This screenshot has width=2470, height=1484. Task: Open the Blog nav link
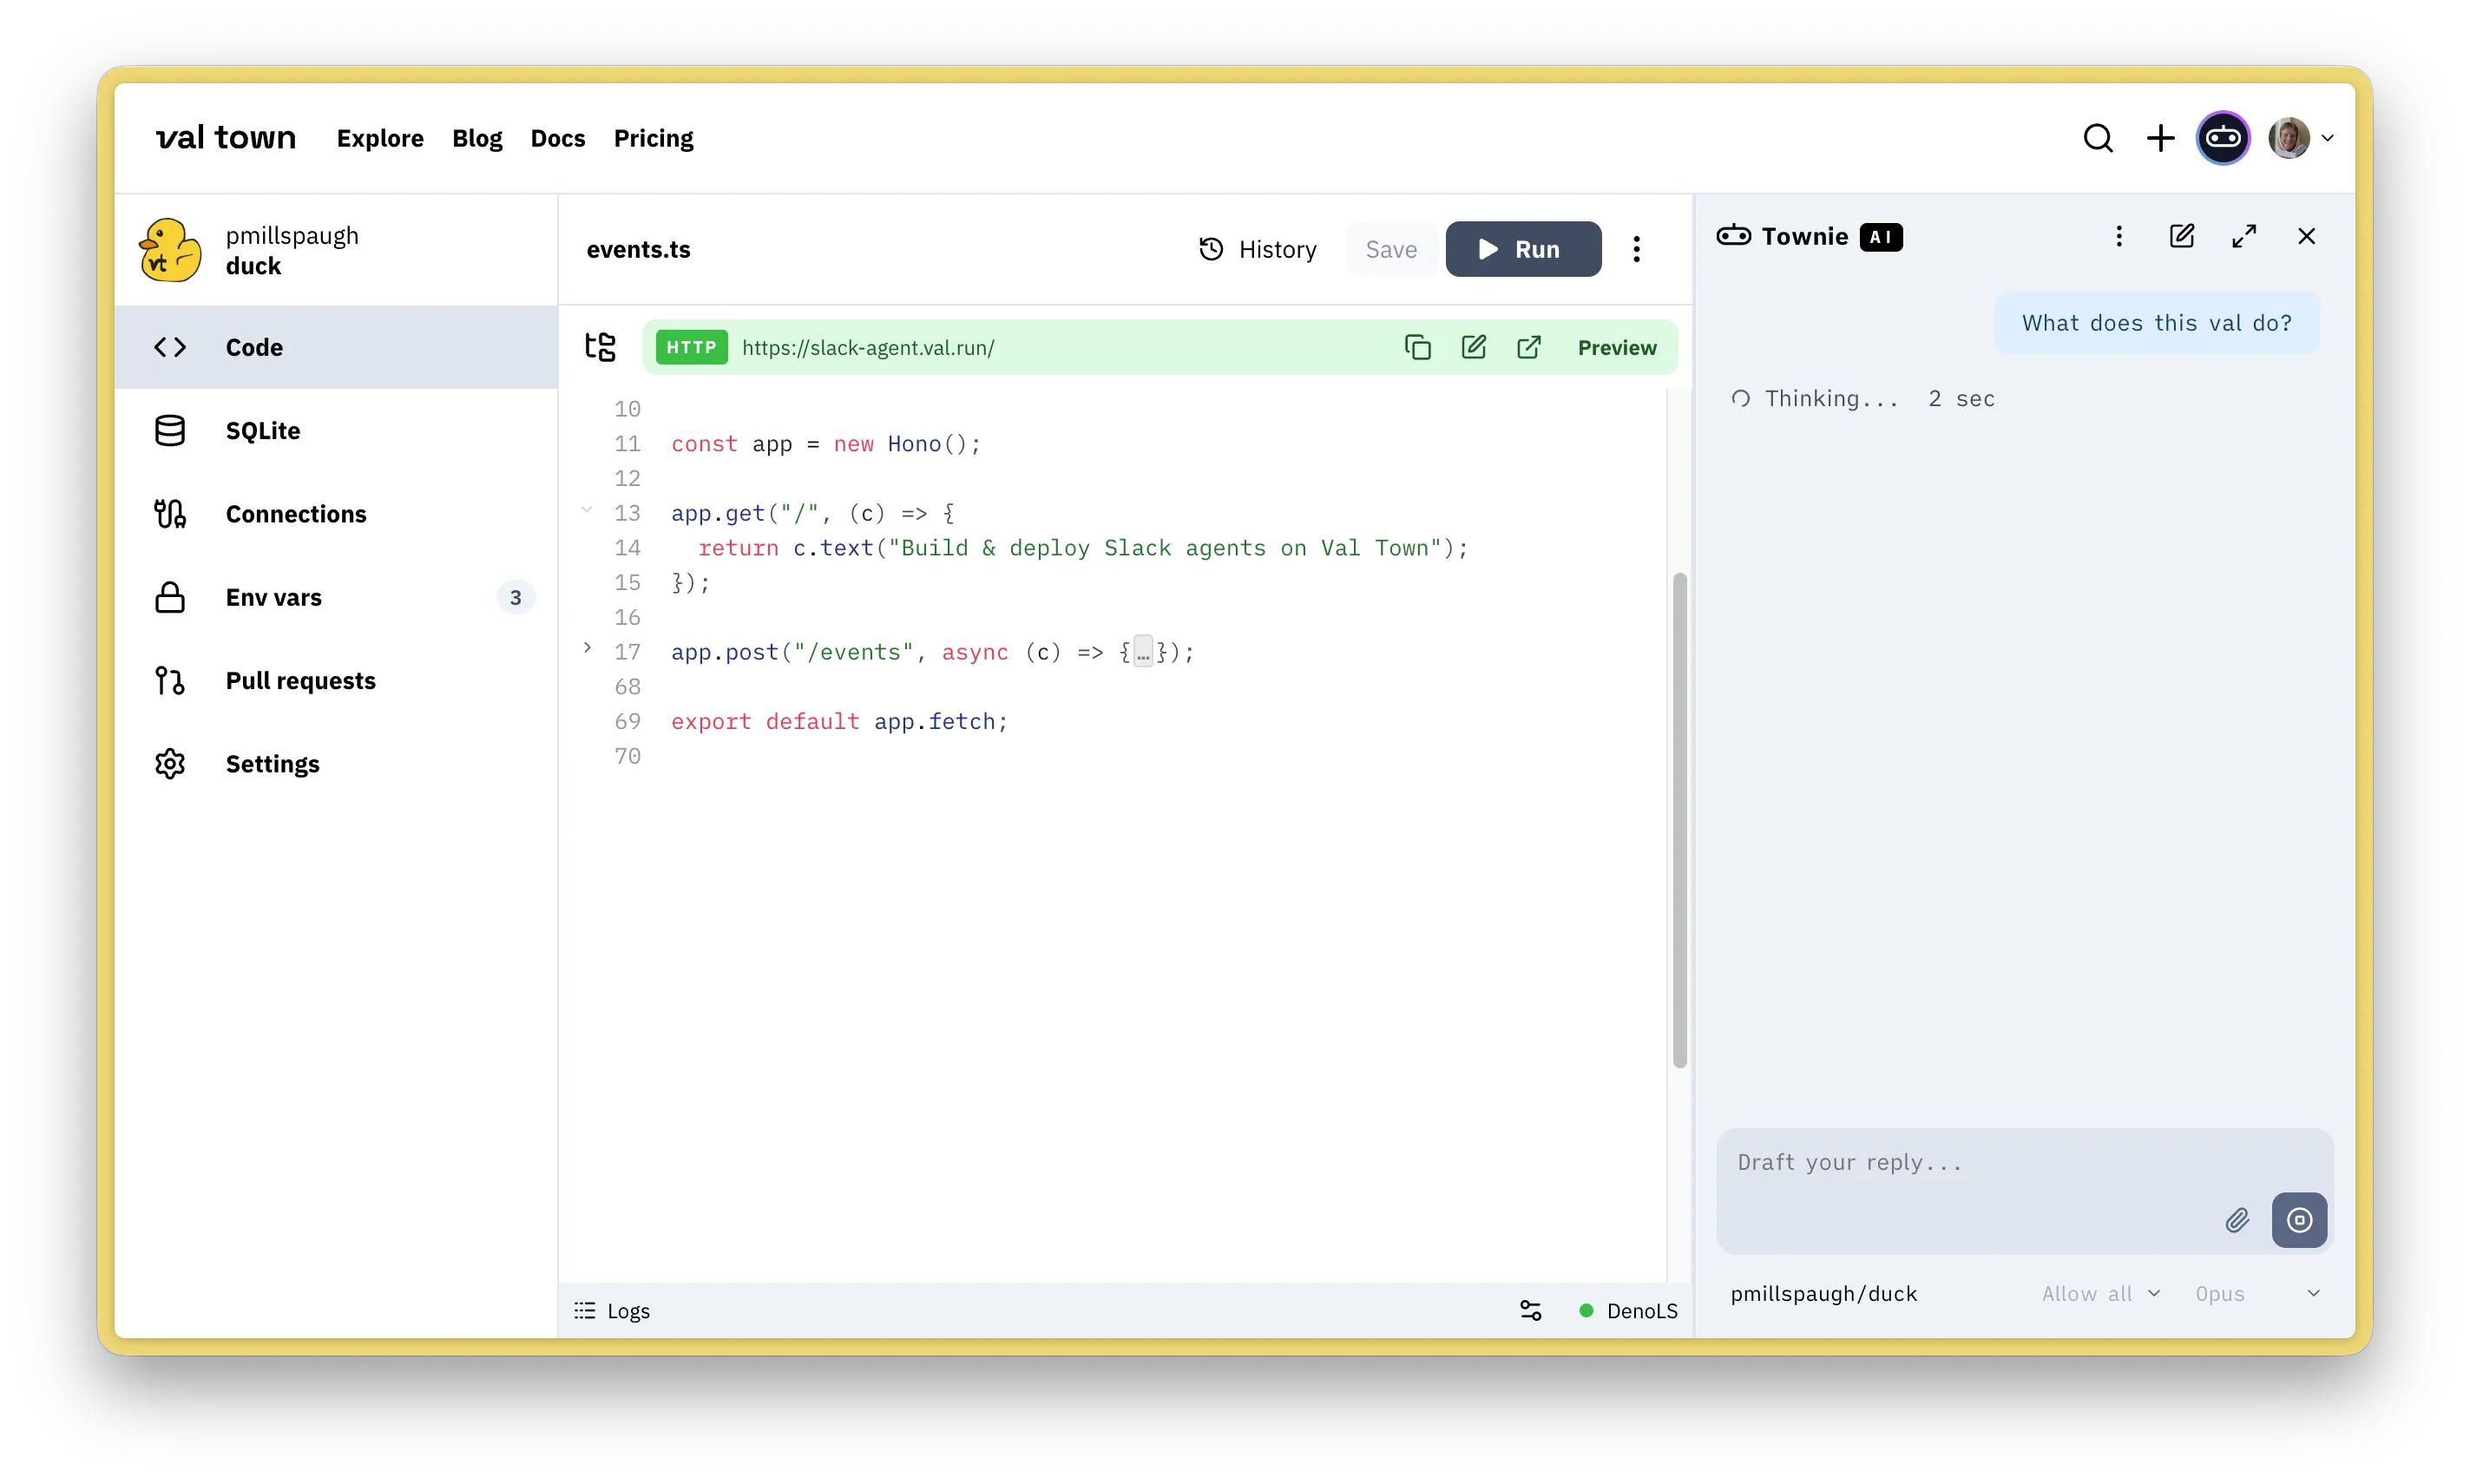point(477,138)
